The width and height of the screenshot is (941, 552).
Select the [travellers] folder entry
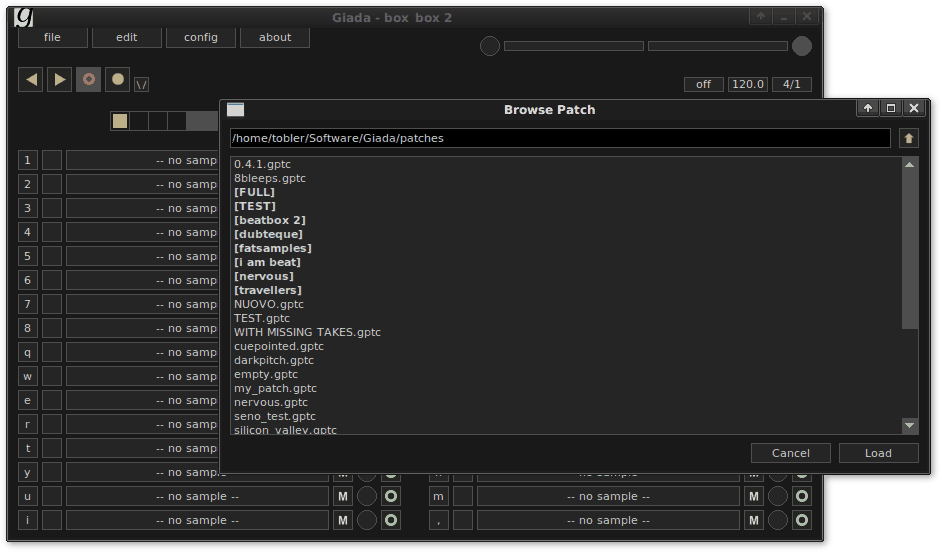pyautogui.click(x=268, y=290)
